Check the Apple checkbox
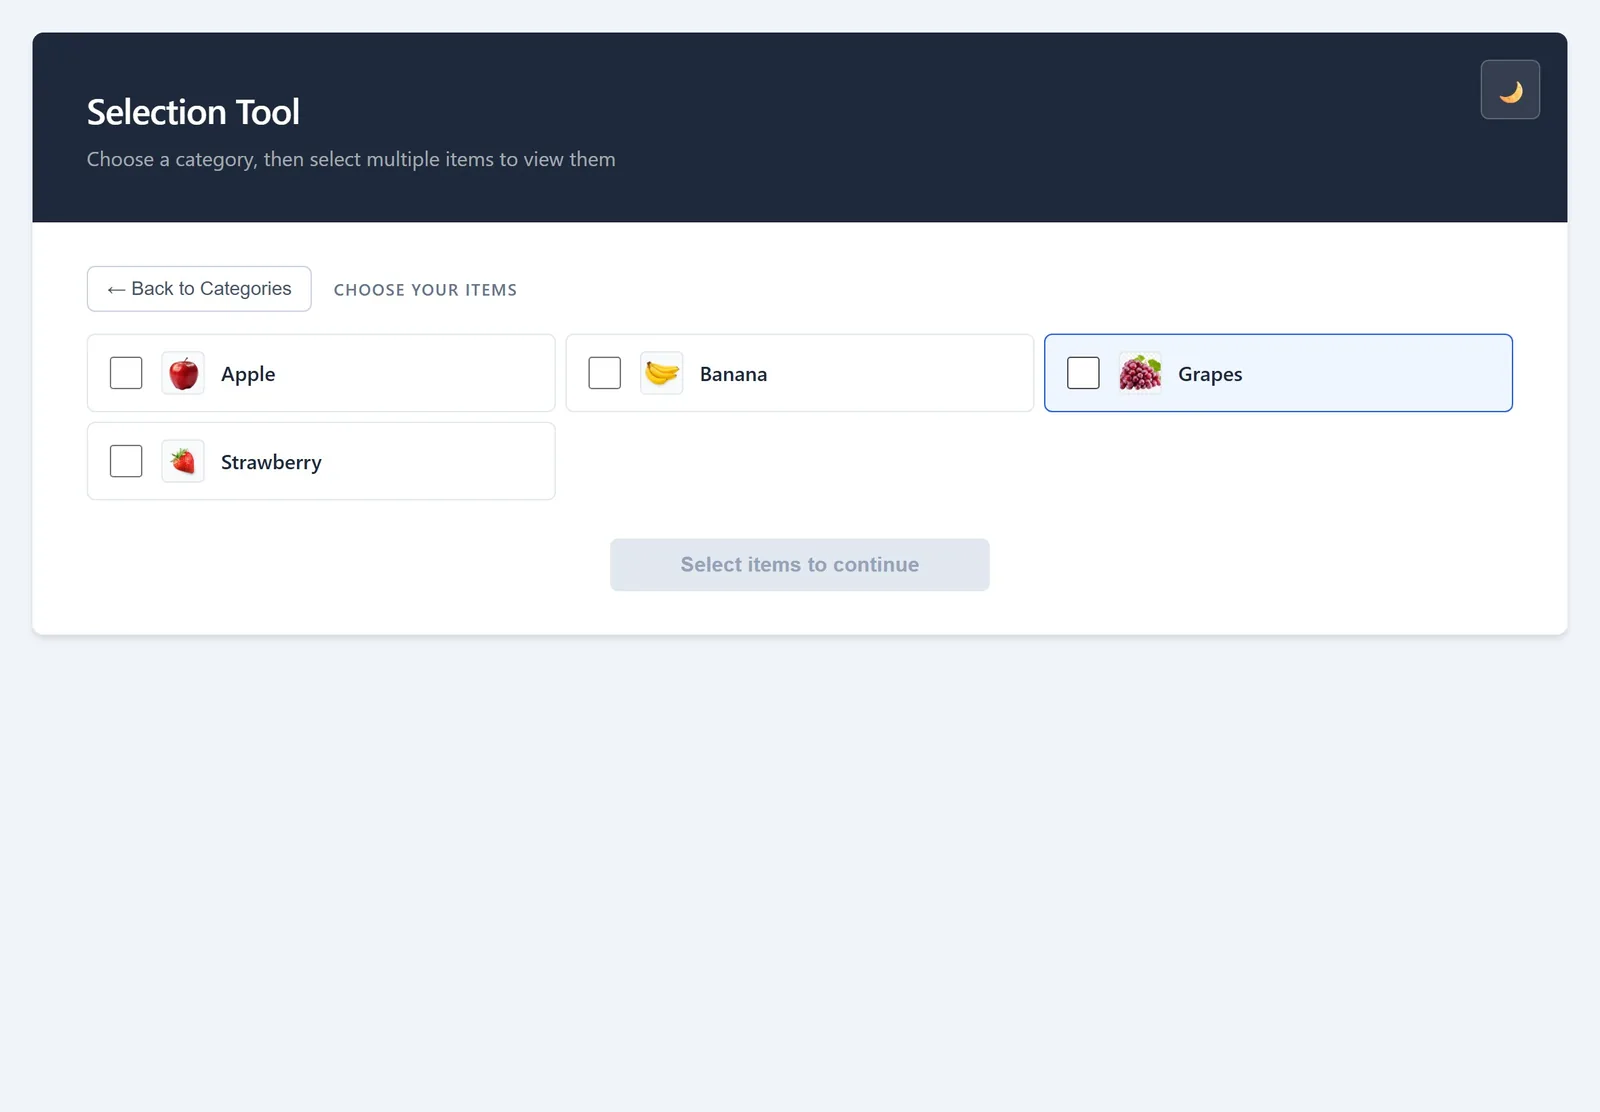This screenshot has width=1600, height=1112. click(126, 373)
